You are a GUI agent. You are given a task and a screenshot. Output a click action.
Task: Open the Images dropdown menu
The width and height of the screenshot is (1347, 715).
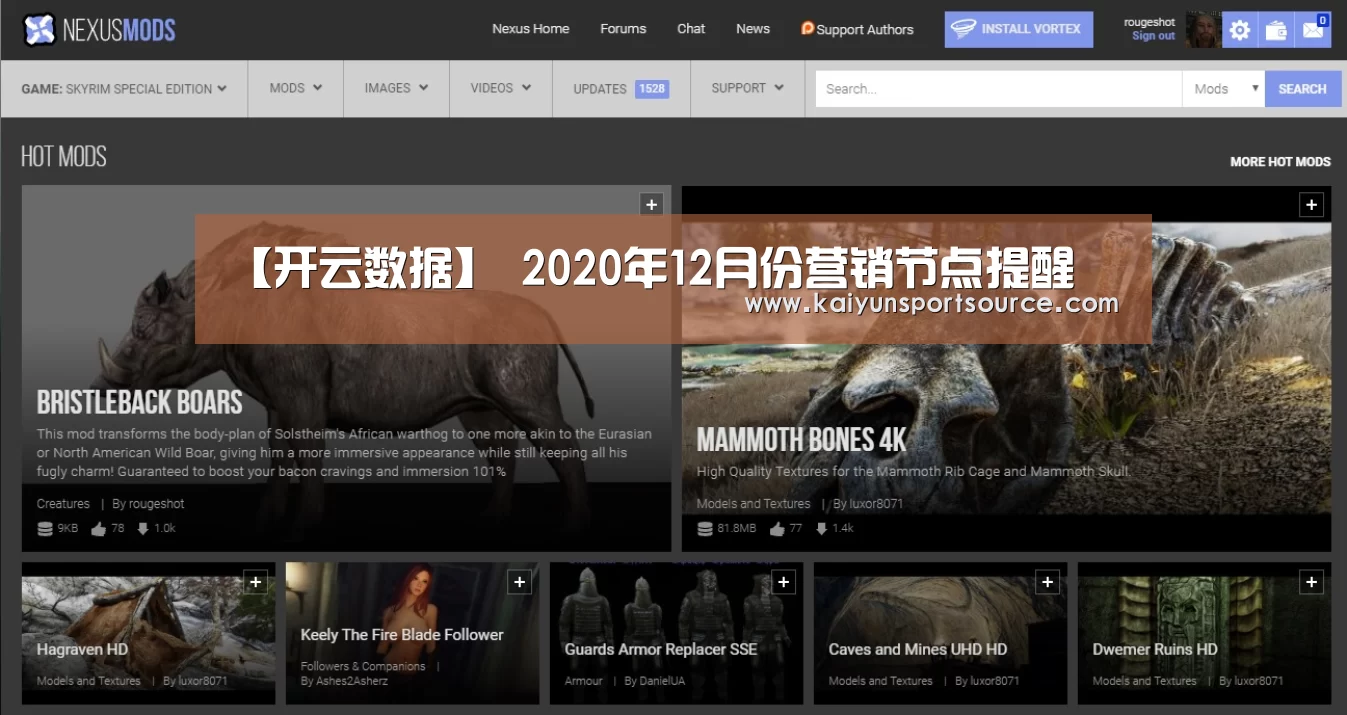pos(397,88)
